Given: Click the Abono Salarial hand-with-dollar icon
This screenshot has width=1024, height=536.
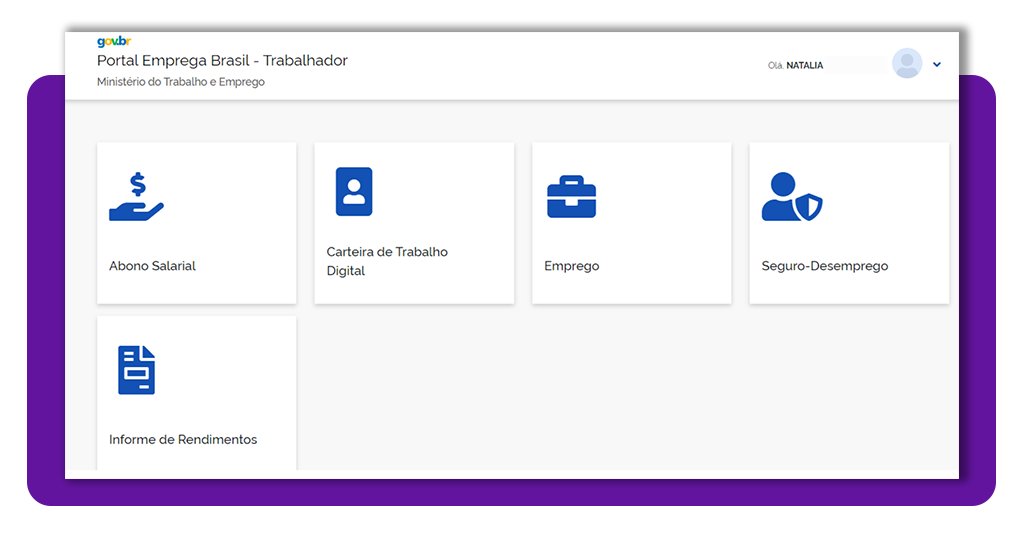Looking at the screenshot, I should pyautogui.click(x=136, y=197).
